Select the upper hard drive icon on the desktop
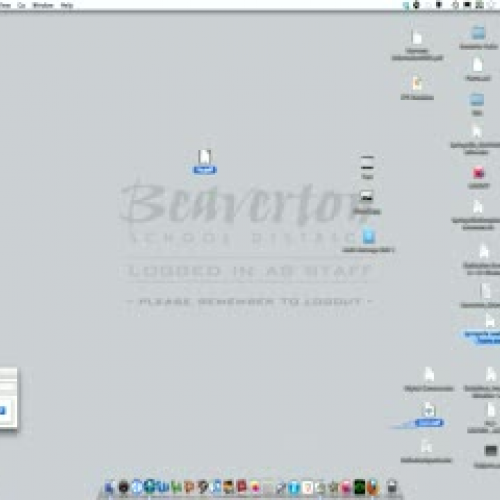This screenshot has height=500, width=500. point(367,163)
